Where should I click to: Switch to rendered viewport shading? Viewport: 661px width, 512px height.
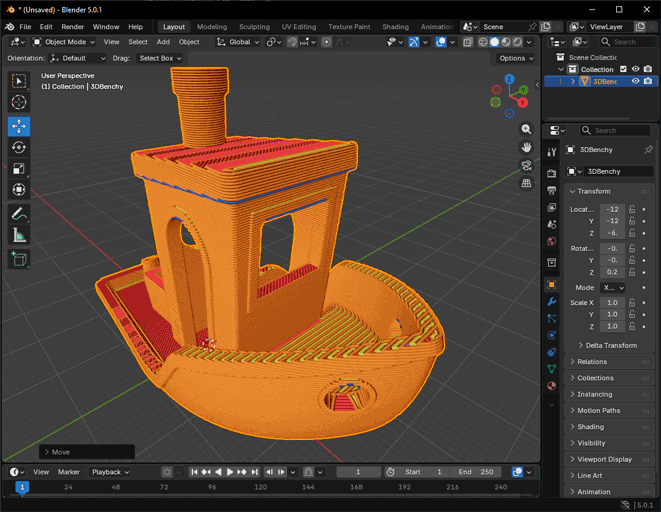click(517, 42)
